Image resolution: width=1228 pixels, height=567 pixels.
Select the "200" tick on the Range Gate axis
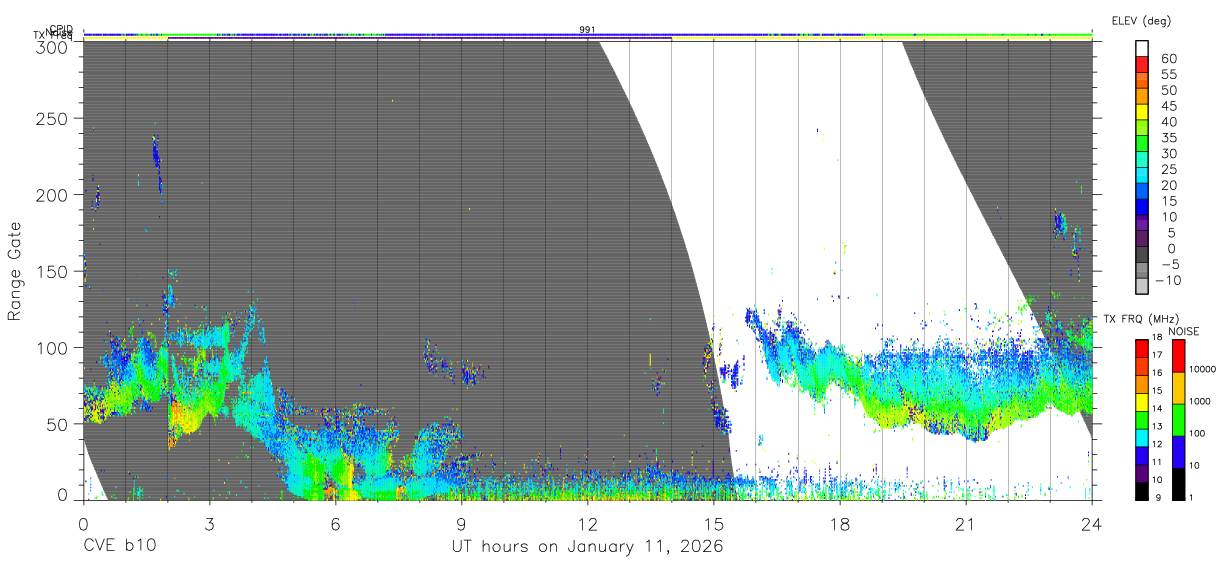(x=52, y=195)
